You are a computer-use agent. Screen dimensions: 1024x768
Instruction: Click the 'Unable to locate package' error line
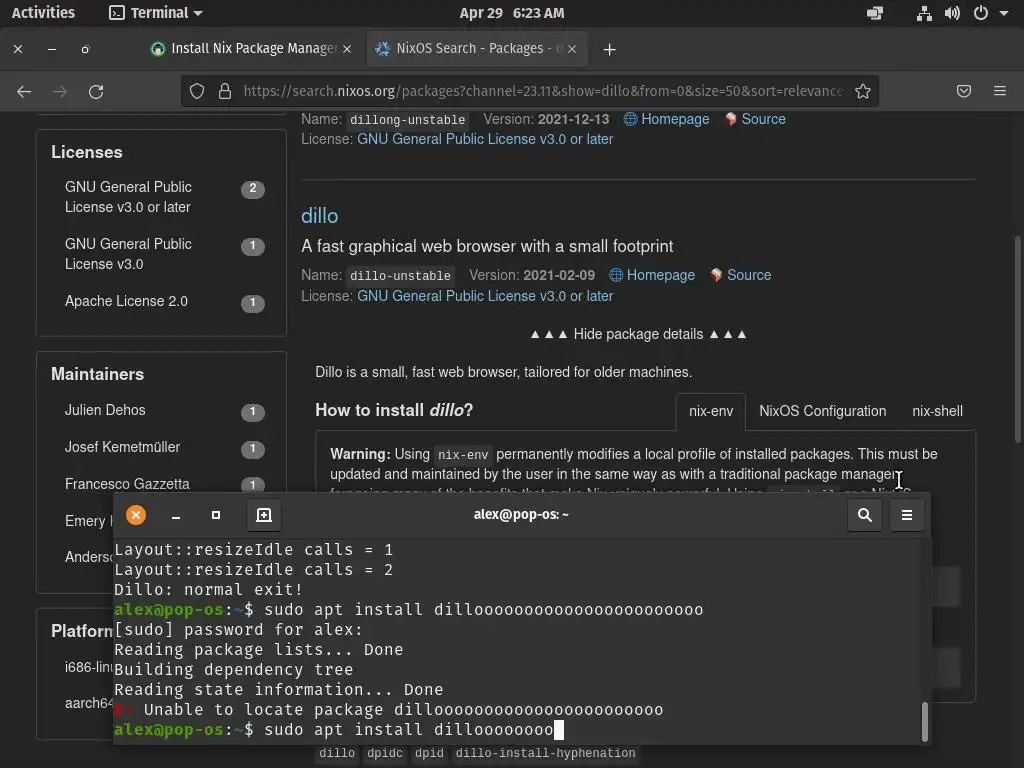pyautogui.click(x=389, y=710)
